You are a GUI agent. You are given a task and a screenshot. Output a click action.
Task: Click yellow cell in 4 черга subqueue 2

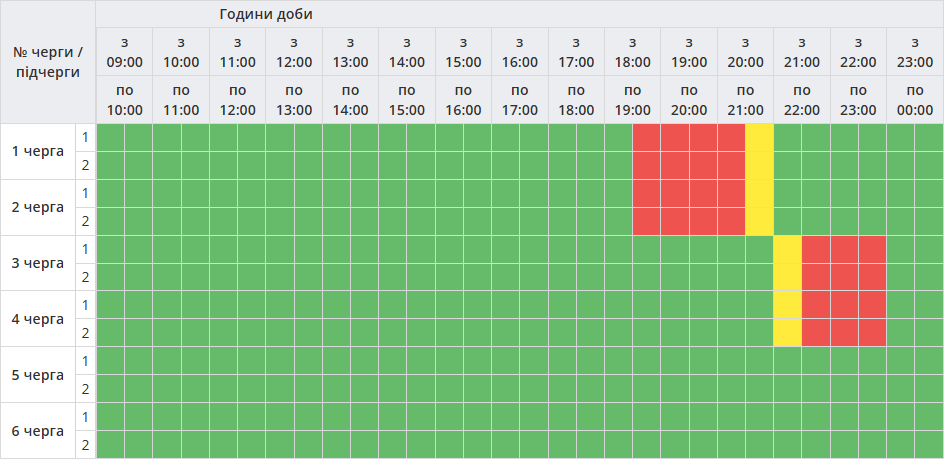(x=788, y=333)
